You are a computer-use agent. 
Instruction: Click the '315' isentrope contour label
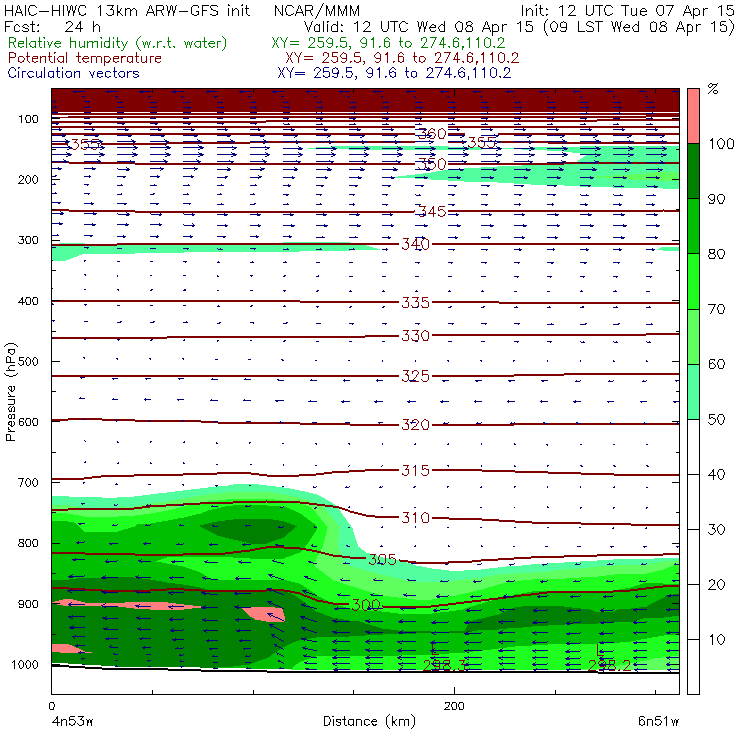pyautogui.click(x=415, y=471)
